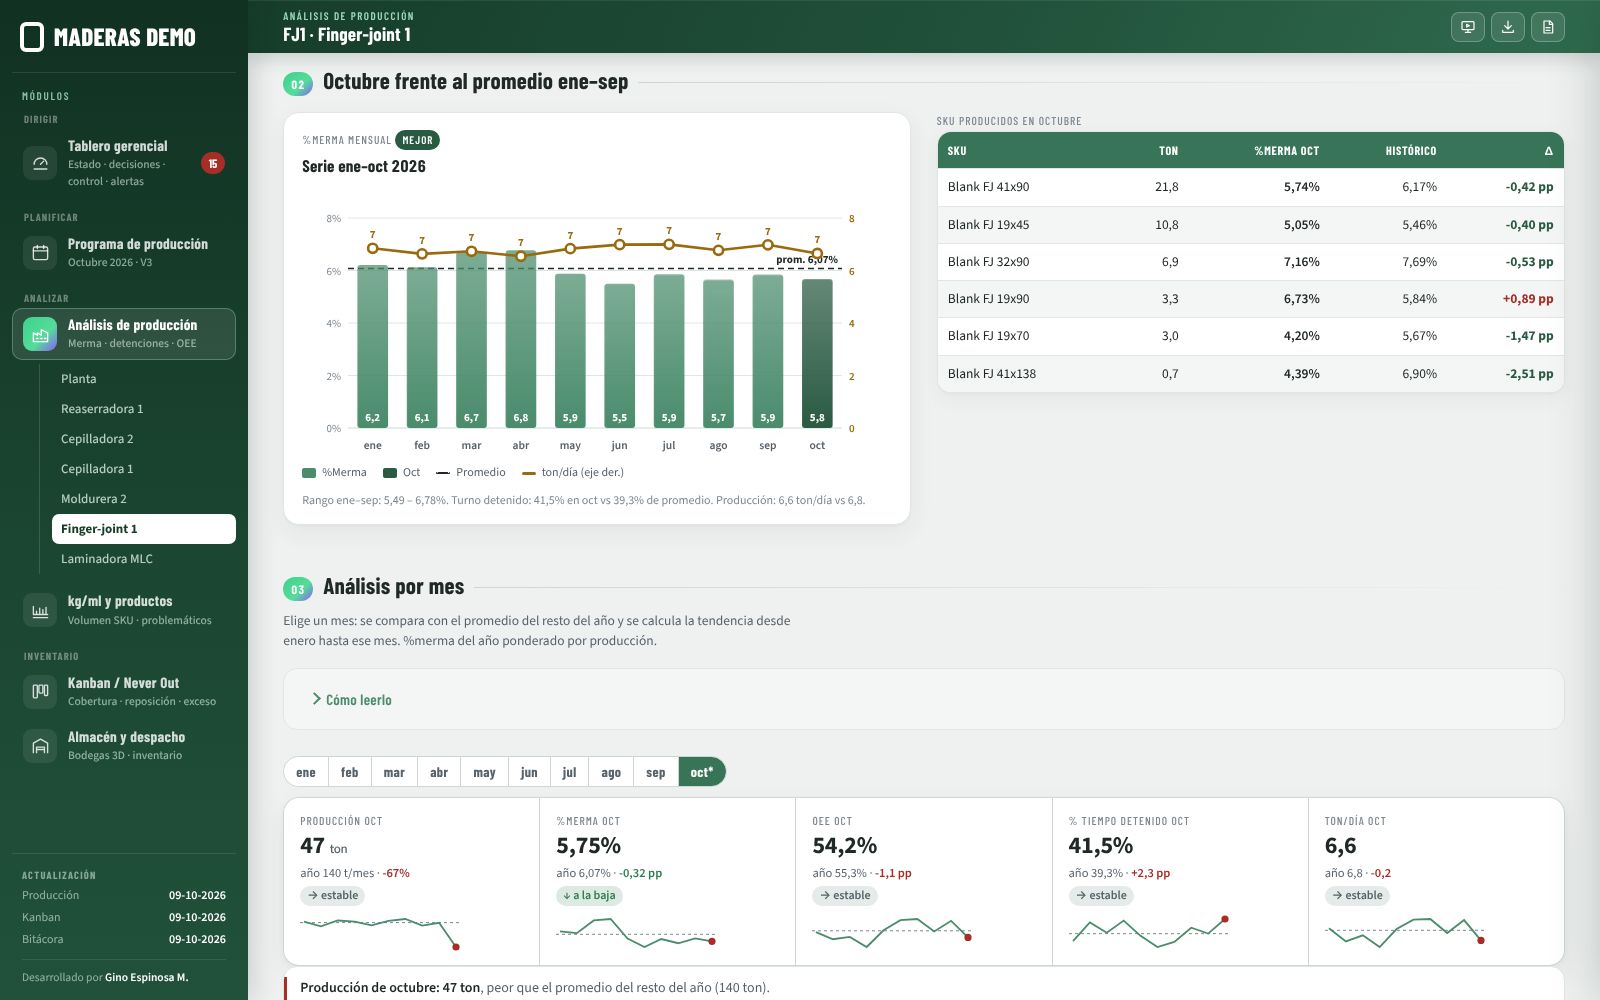Go to Reaserradora 1 in the sidebar

(x=144, y=409)
